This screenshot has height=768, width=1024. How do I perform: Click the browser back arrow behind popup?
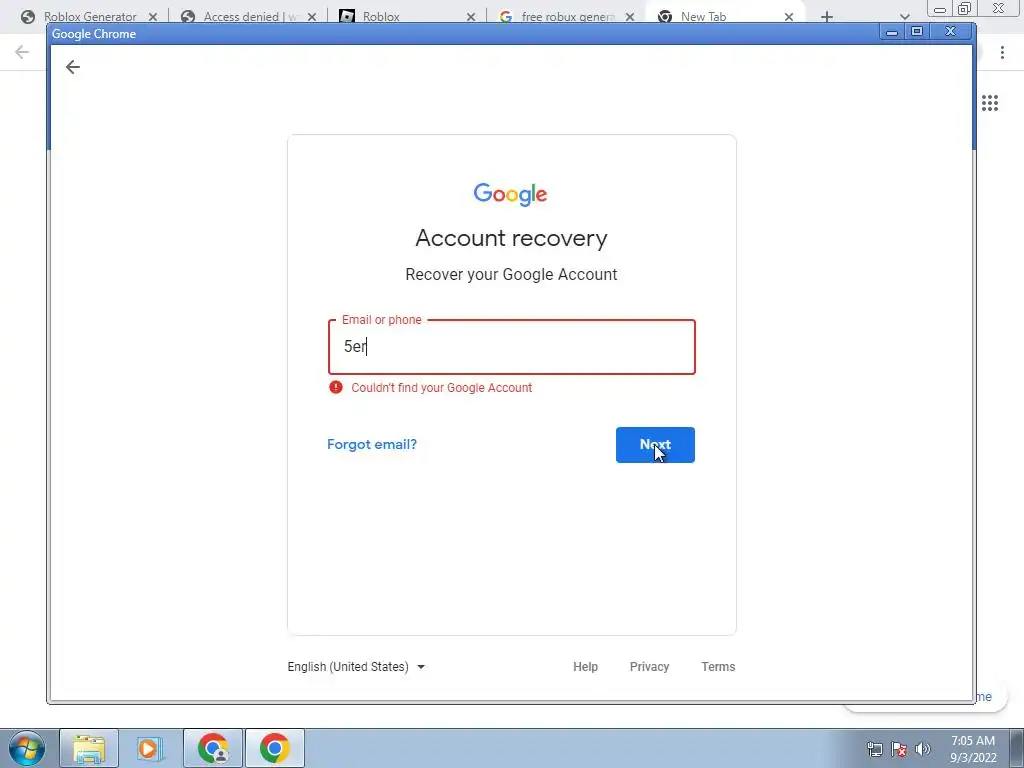point(22,52)
